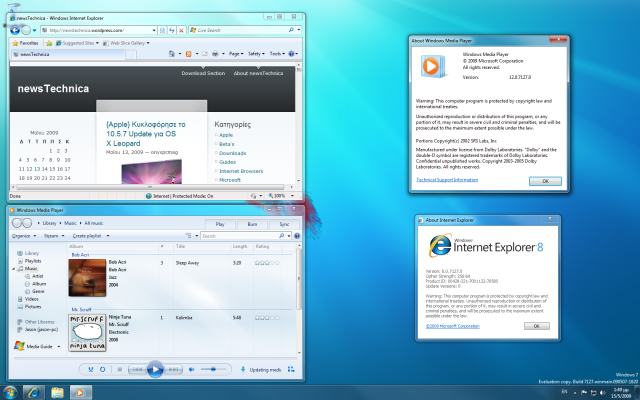Switch to the Burn tab
Screen dimensions: 640x400
pyautogui.click(x=252, y=224)
